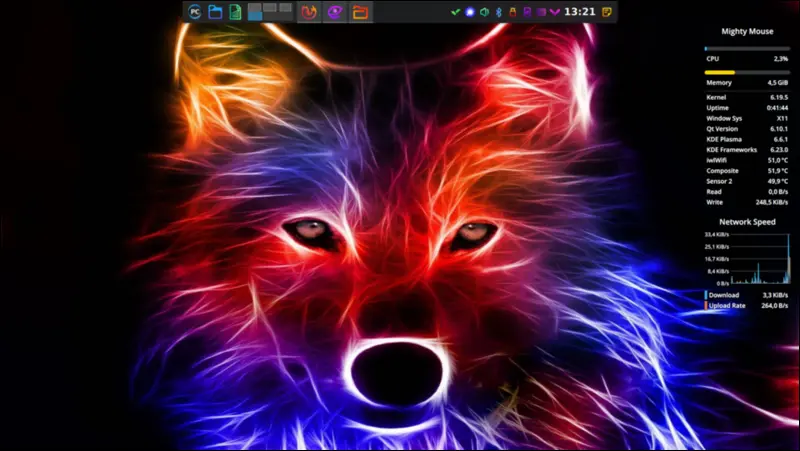Open the PC application launcher icon
The width and height of the screenshot is (800, 451).
tap(195, 12)
